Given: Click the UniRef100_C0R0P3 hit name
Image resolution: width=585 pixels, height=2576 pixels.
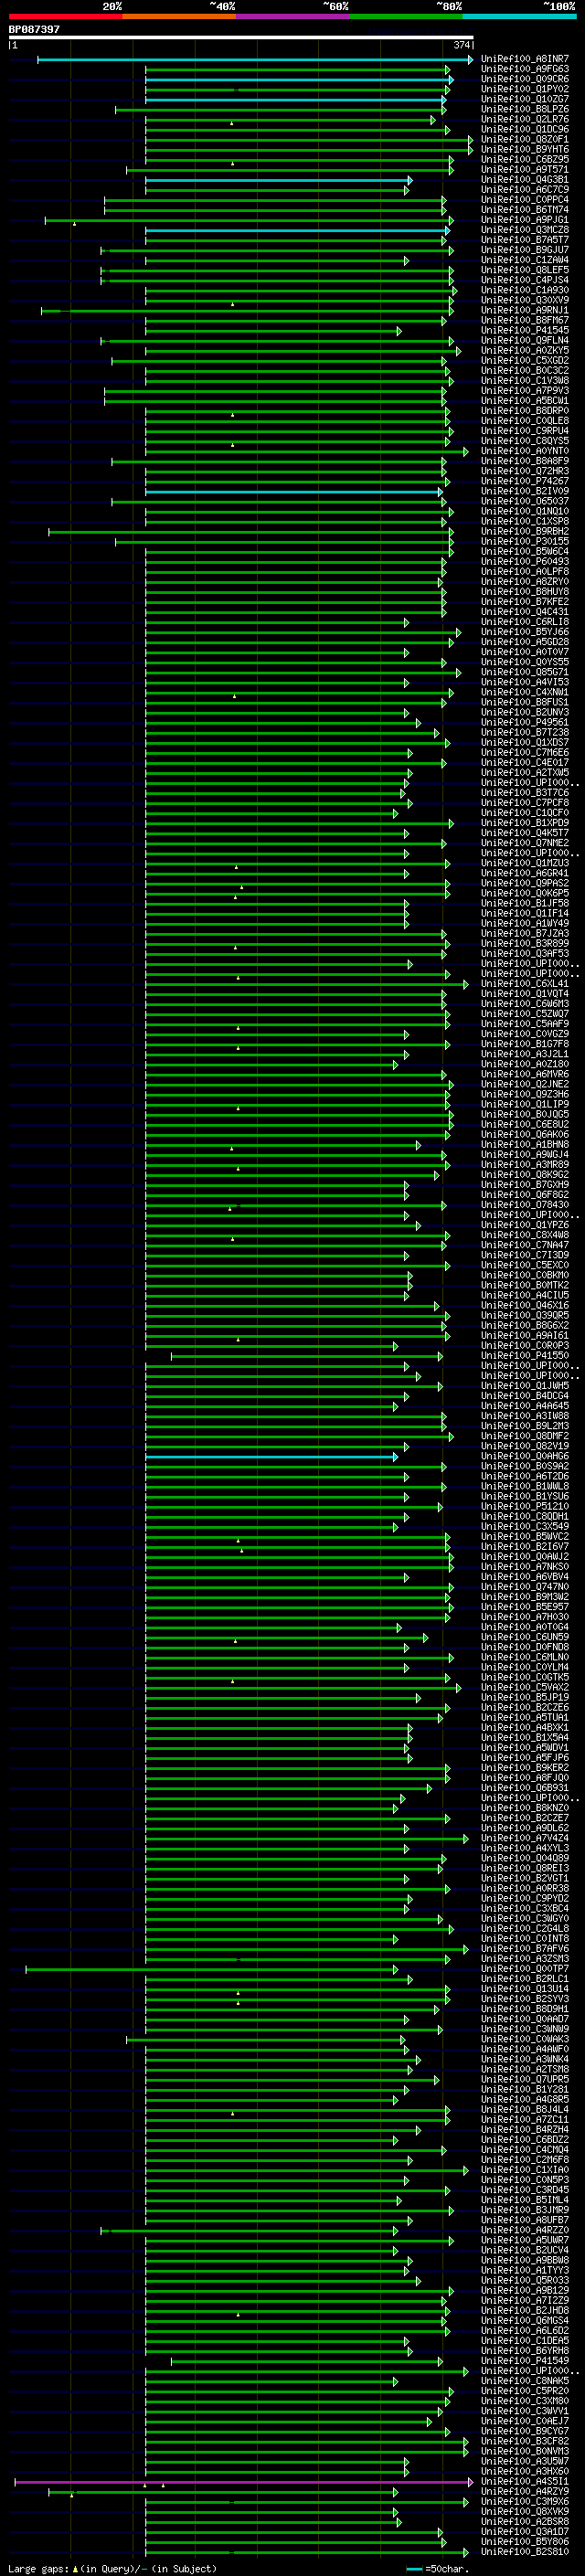Looking at the screenshot, I should 525,1346.
